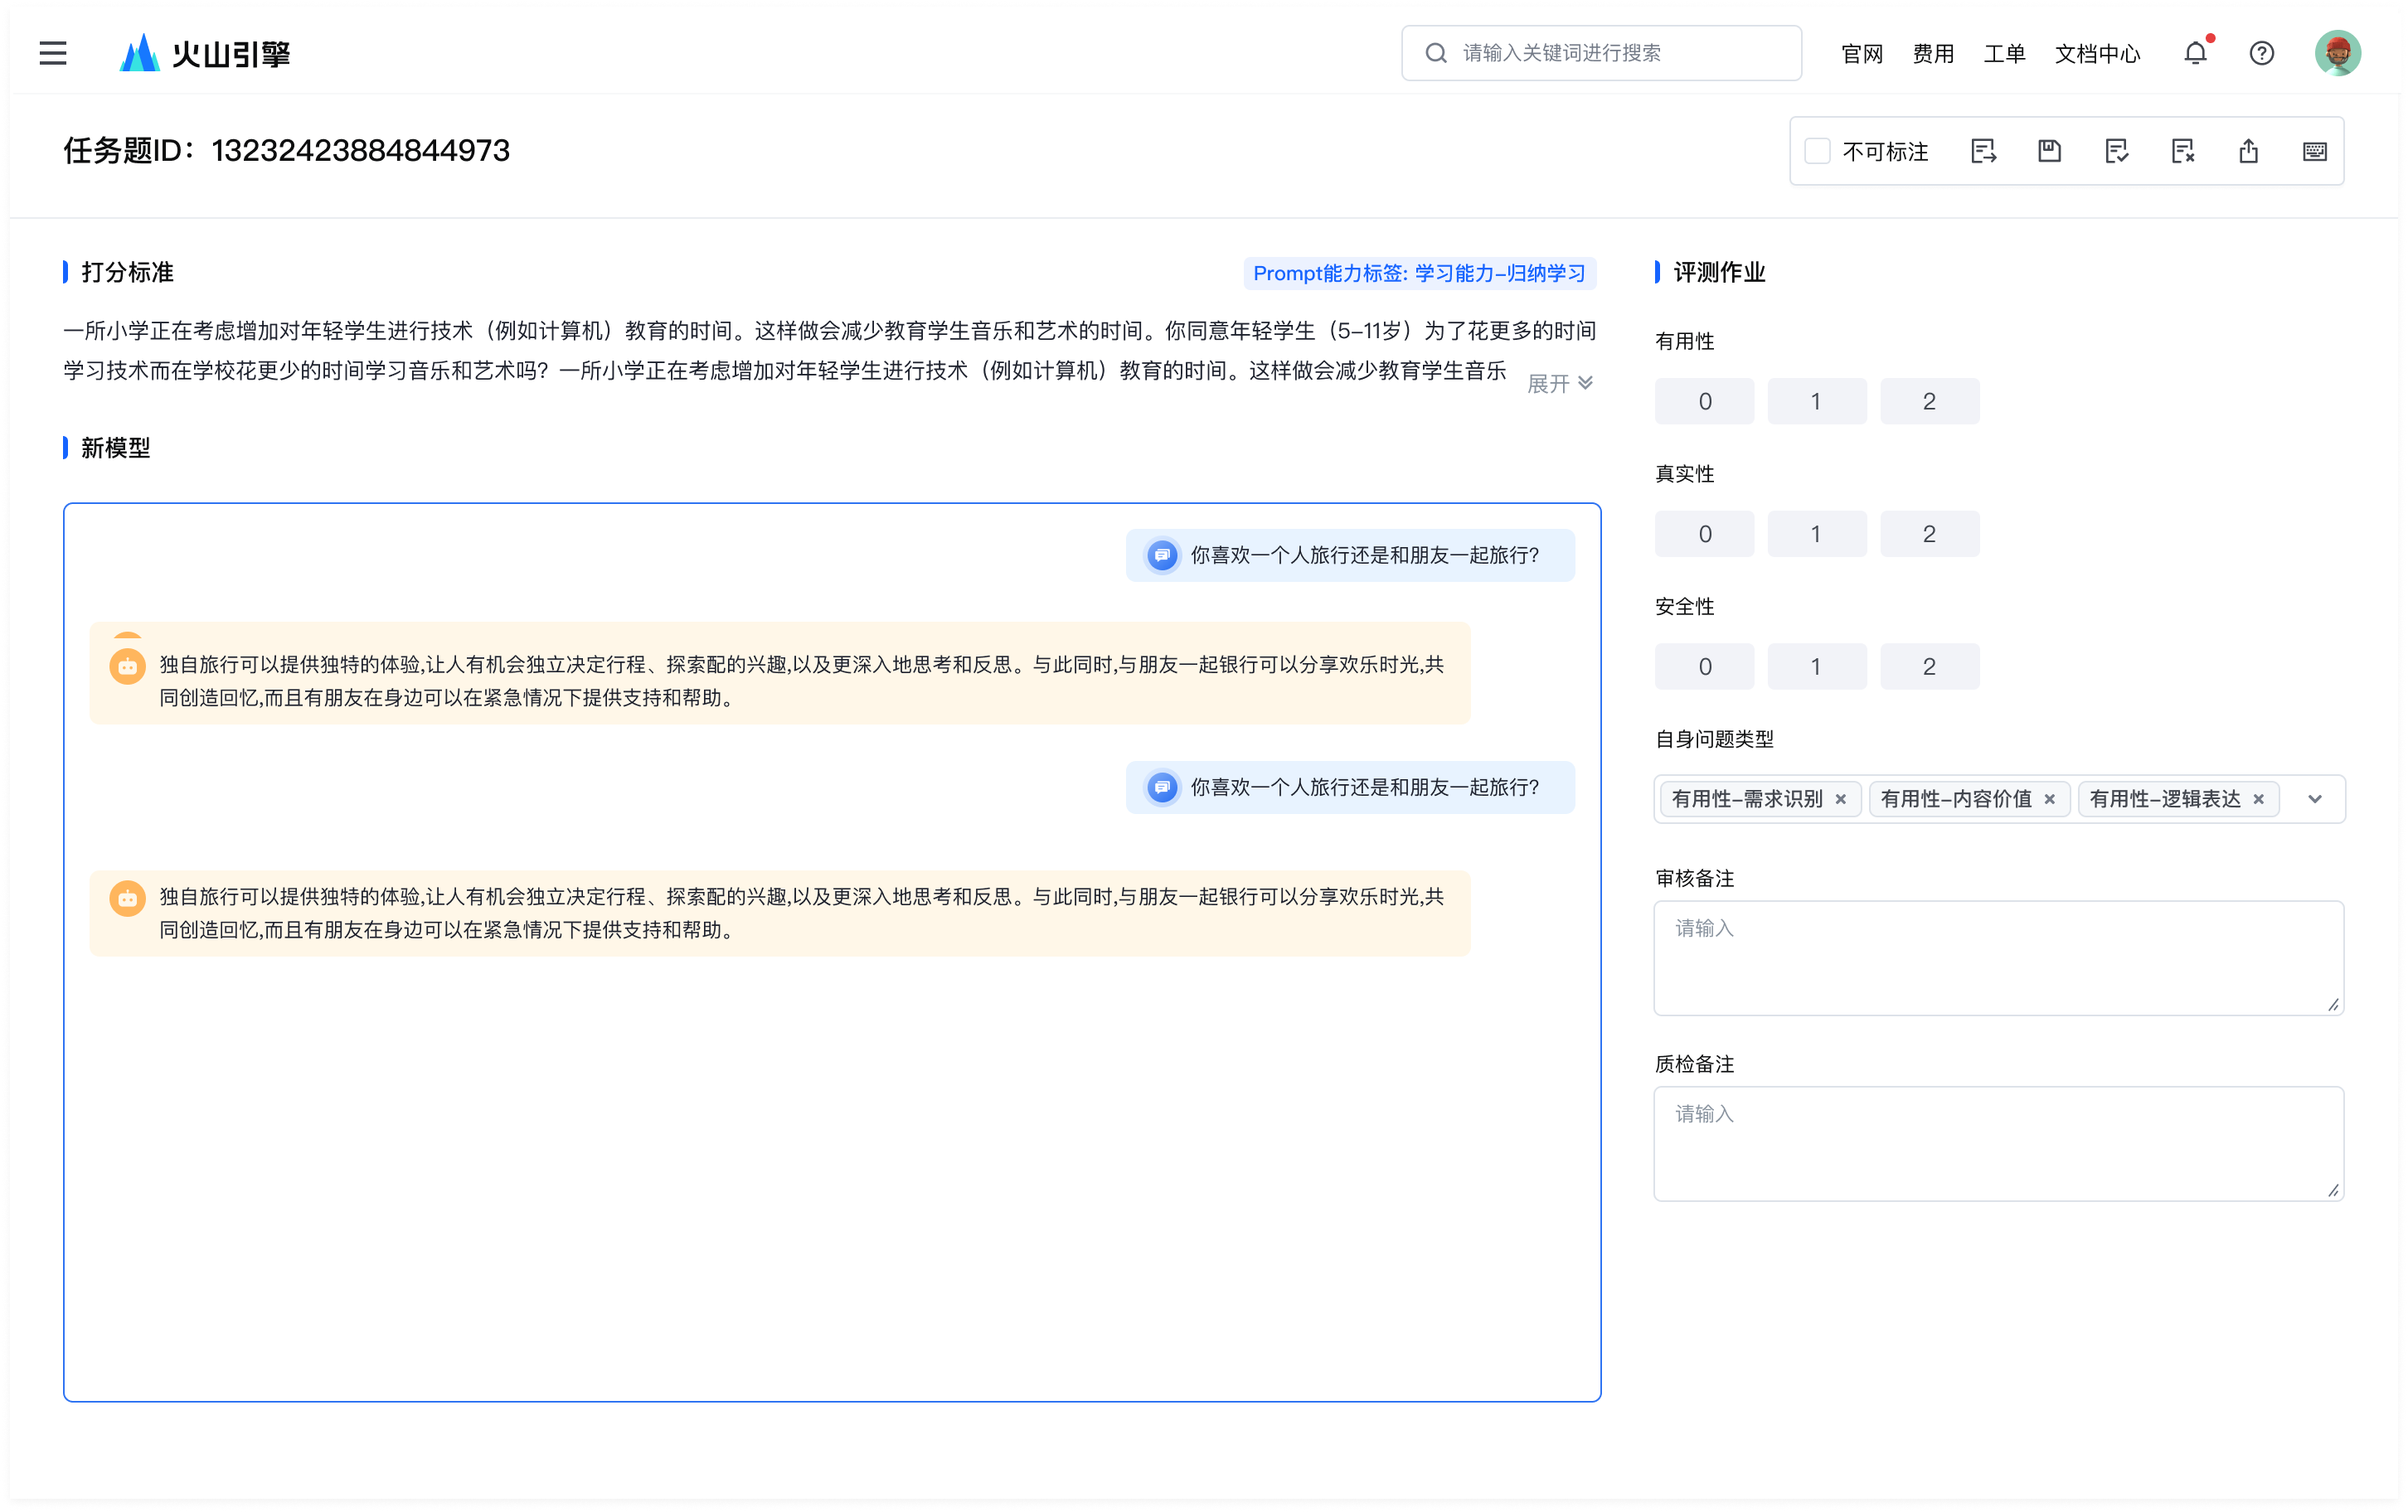The width and height of the screenshot is (2408, 1512).
Task: Click the 打分标准 section heading
Action: pos(127,273)
